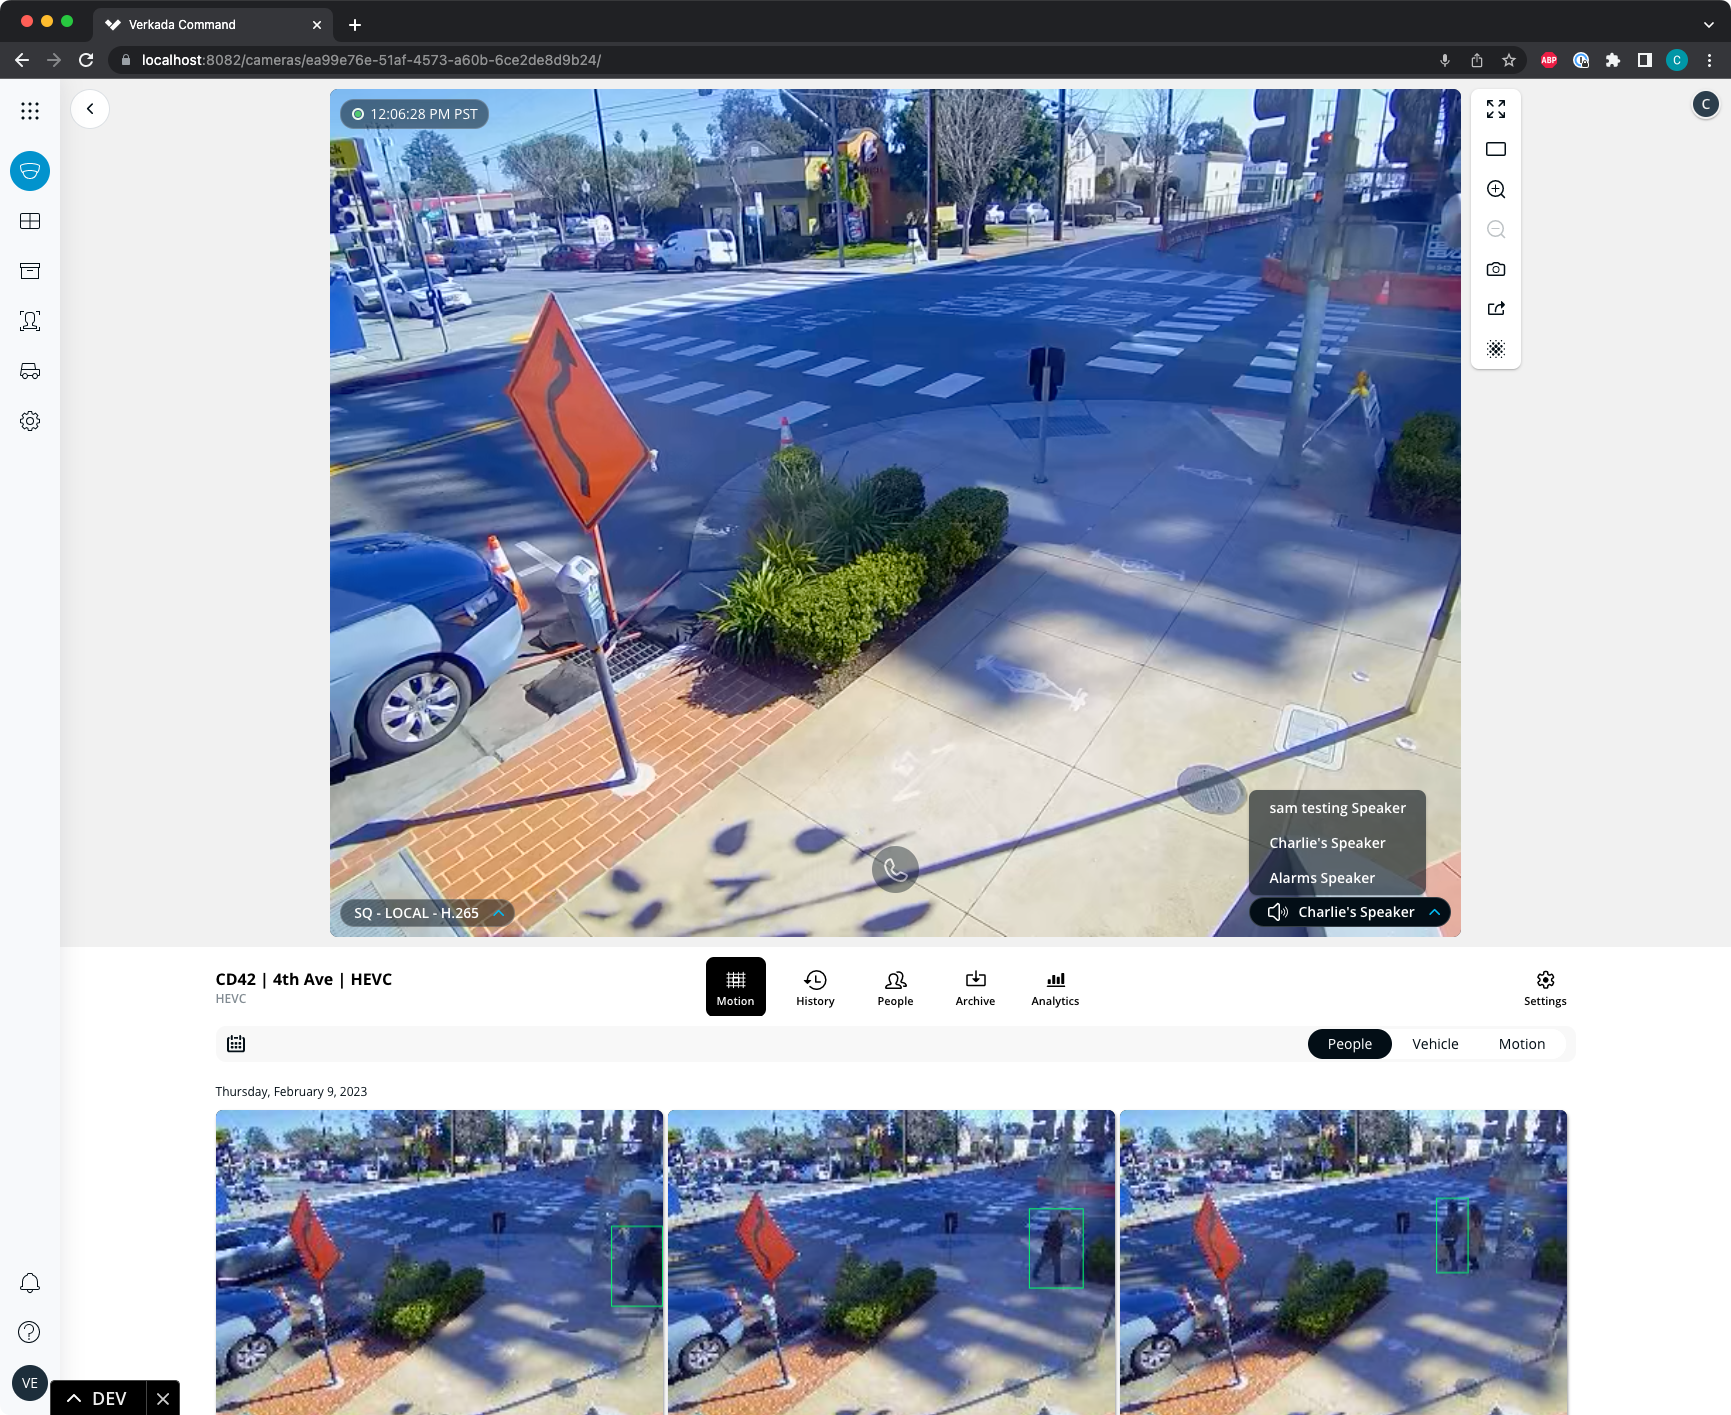This screenshot has height=1415, width=1731.
Task: Reload the browser page
Action: pos(86,60)
